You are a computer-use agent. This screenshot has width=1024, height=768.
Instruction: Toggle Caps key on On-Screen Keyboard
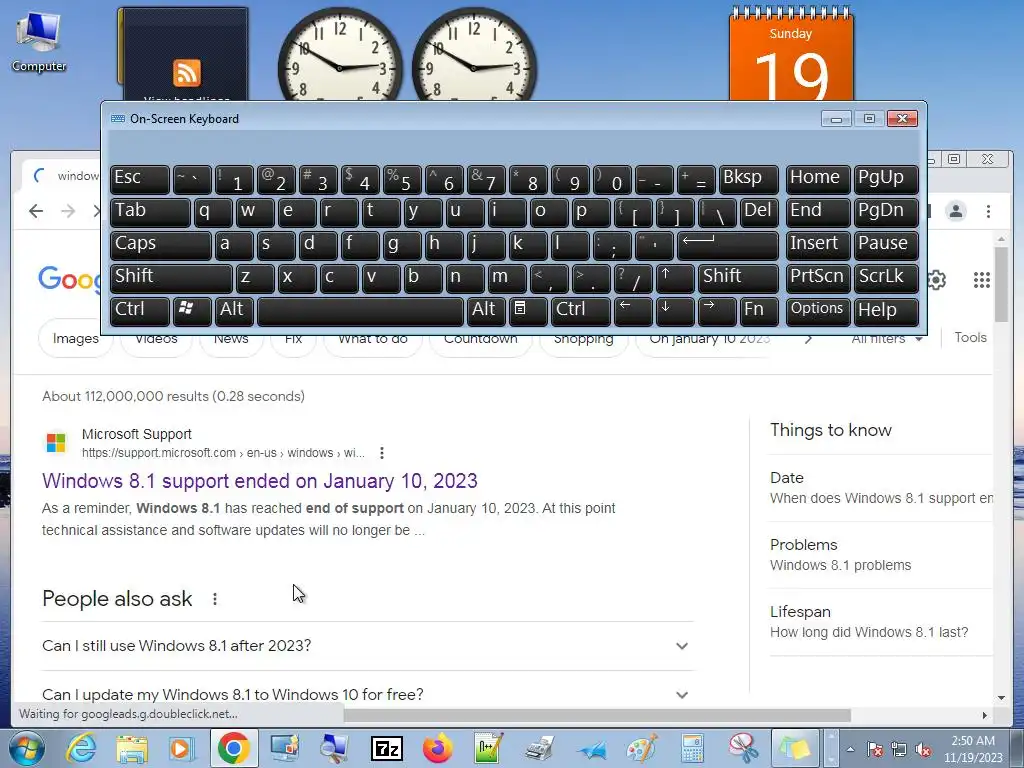click(x=161, y=245)
